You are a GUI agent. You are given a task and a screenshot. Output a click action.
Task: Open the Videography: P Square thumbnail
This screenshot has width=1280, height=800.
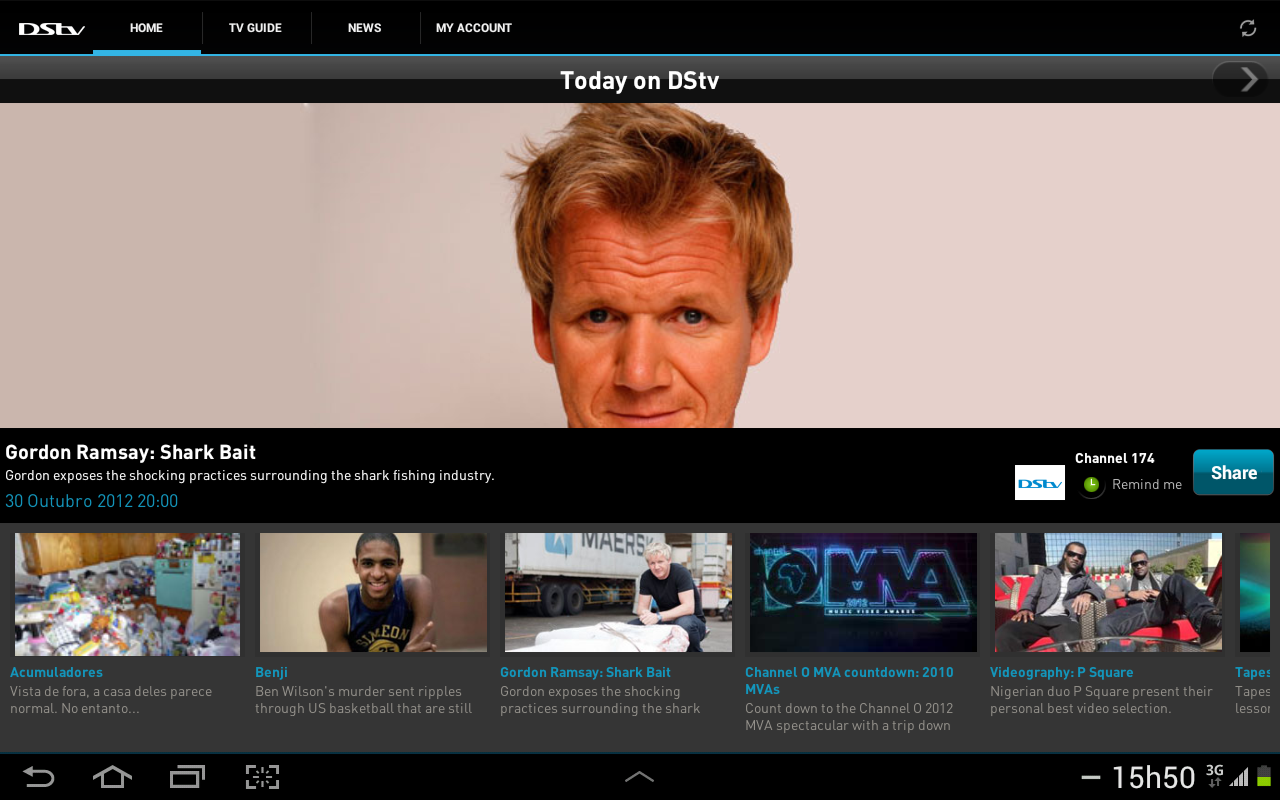pyautogui.click(x=1108, y=592)
